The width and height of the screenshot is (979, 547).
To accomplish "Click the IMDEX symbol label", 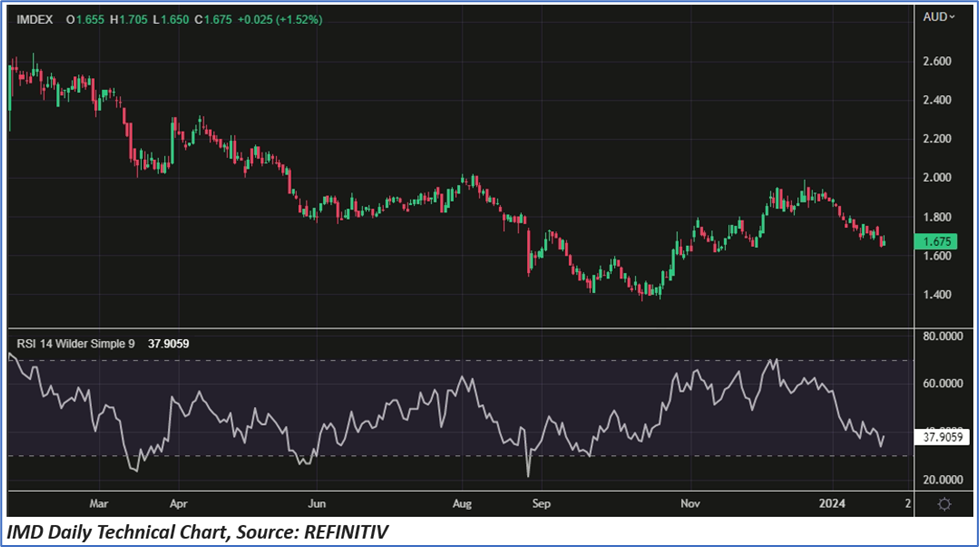I will (x=35, y=20).
